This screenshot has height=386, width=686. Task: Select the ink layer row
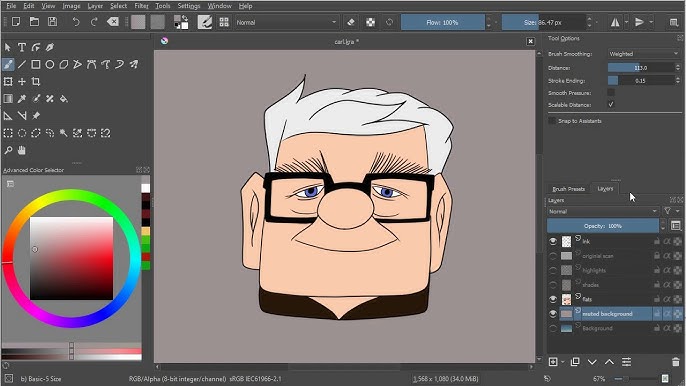(x=615, y=241)
